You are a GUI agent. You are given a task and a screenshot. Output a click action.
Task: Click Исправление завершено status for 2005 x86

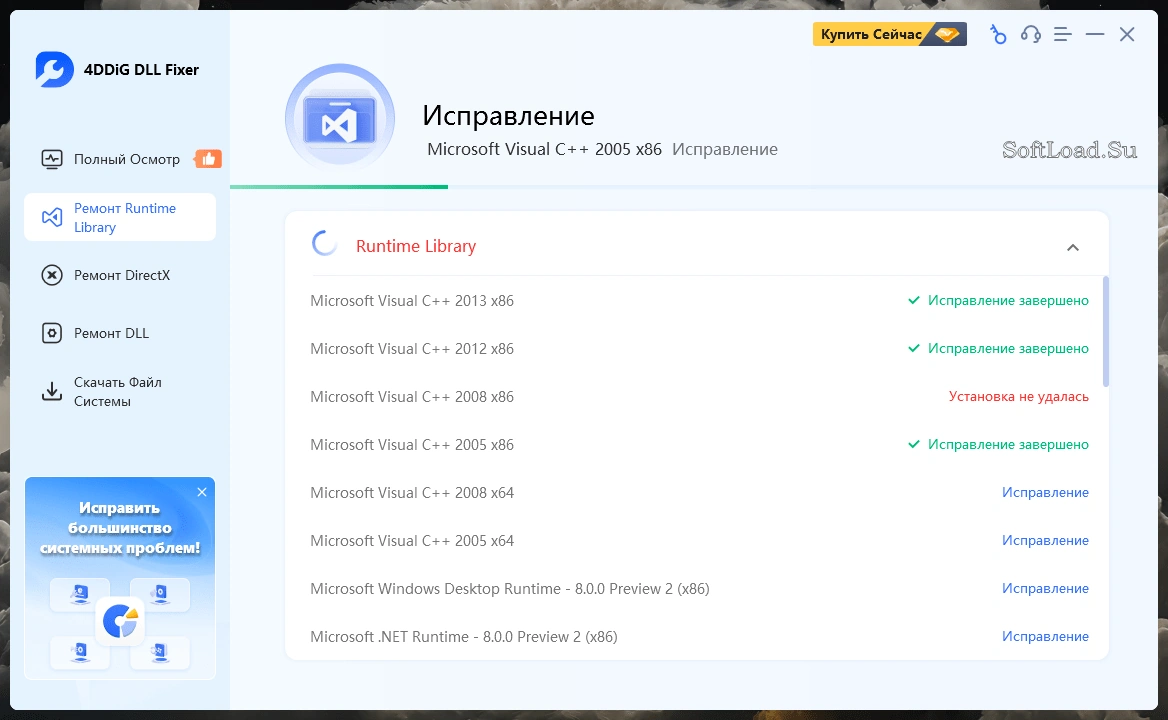tap(998, 445)
